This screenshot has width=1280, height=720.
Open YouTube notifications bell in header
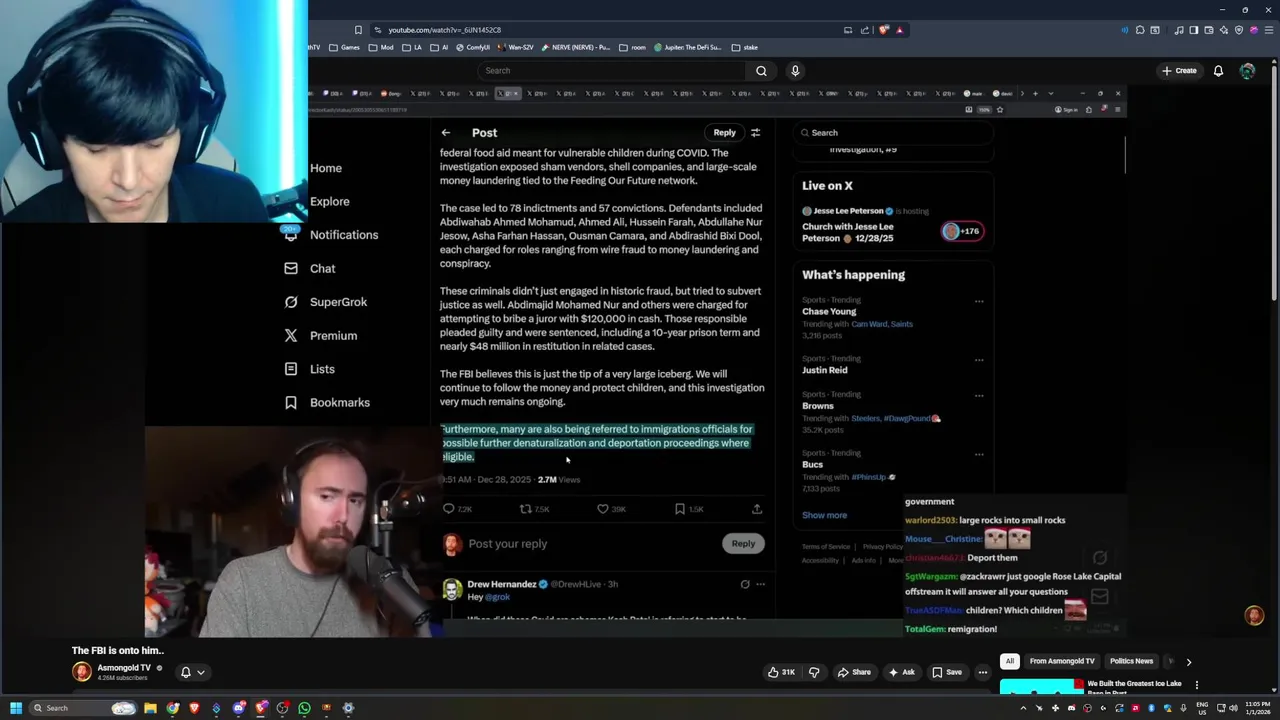point(1218,71)
